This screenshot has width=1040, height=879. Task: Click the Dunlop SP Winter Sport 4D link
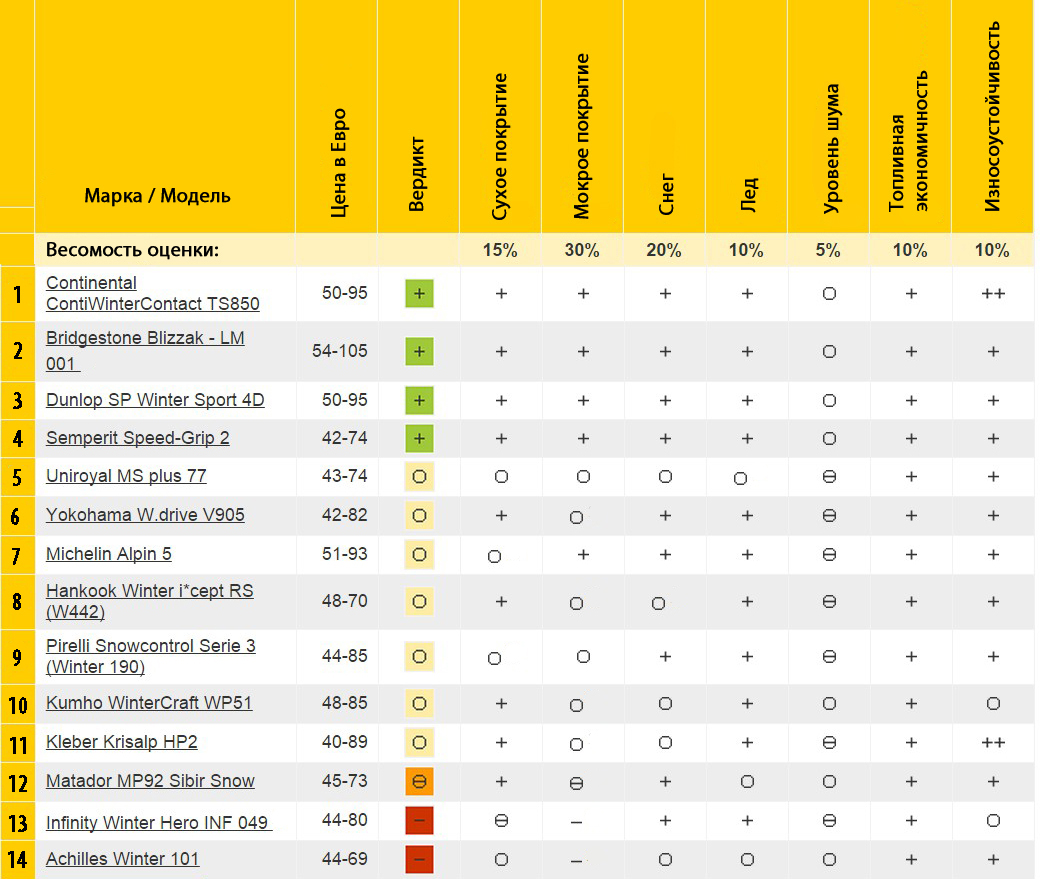click(155, 400)
